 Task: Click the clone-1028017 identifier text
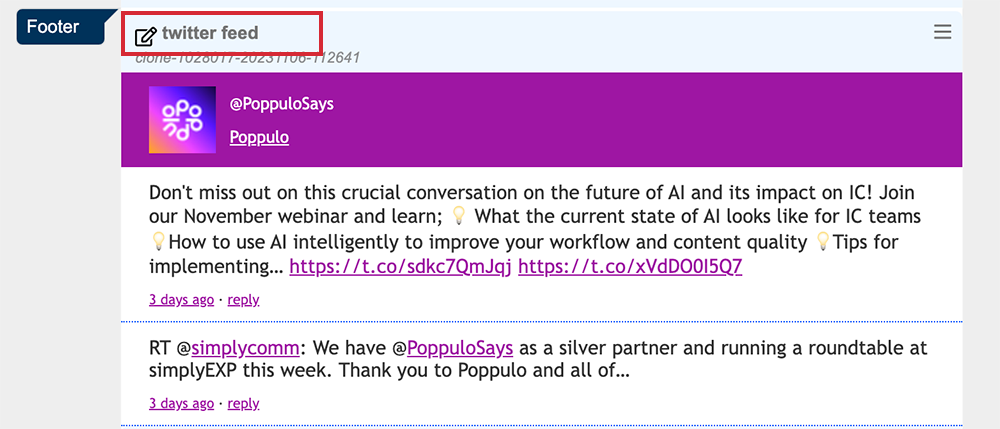tap(248, 58)
